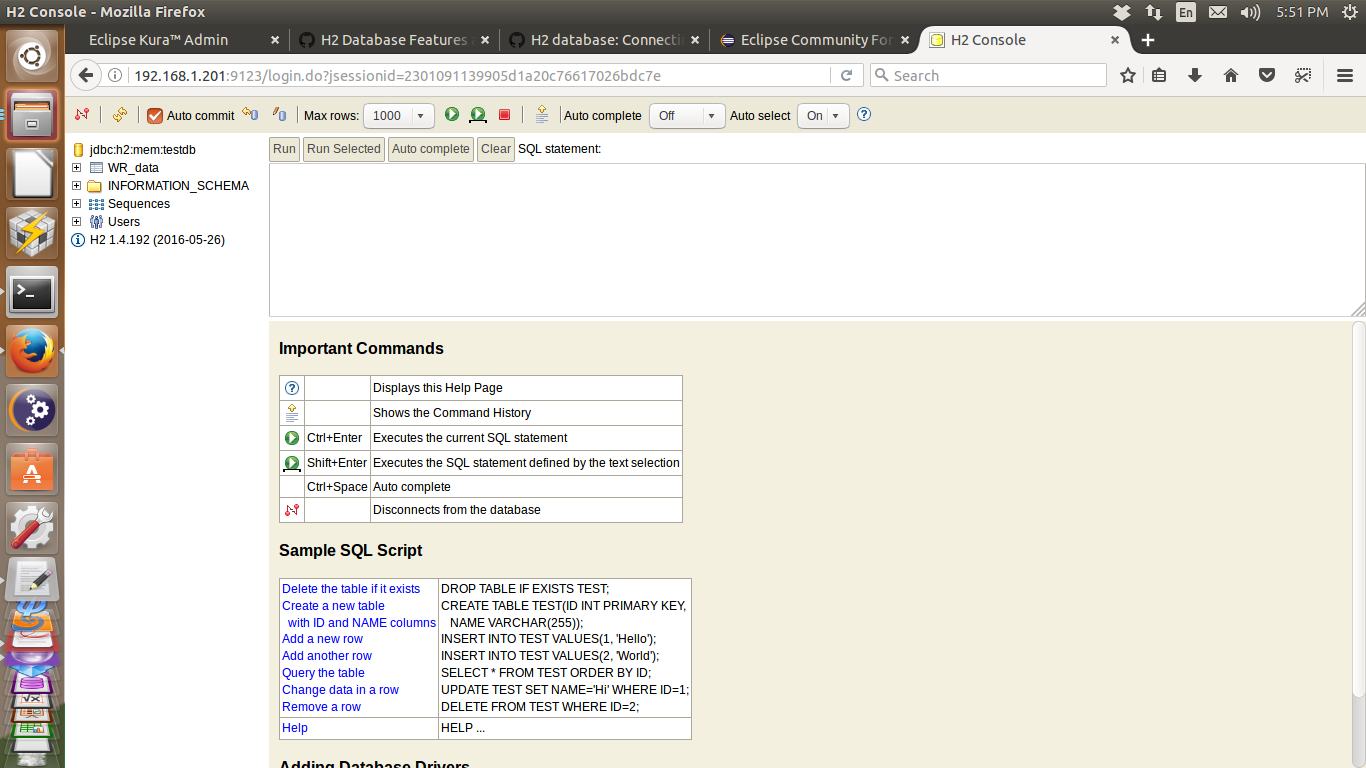Click Firefox back arrow button
The height and width of the screenshot is (768, 1366).
click(86, 75)
